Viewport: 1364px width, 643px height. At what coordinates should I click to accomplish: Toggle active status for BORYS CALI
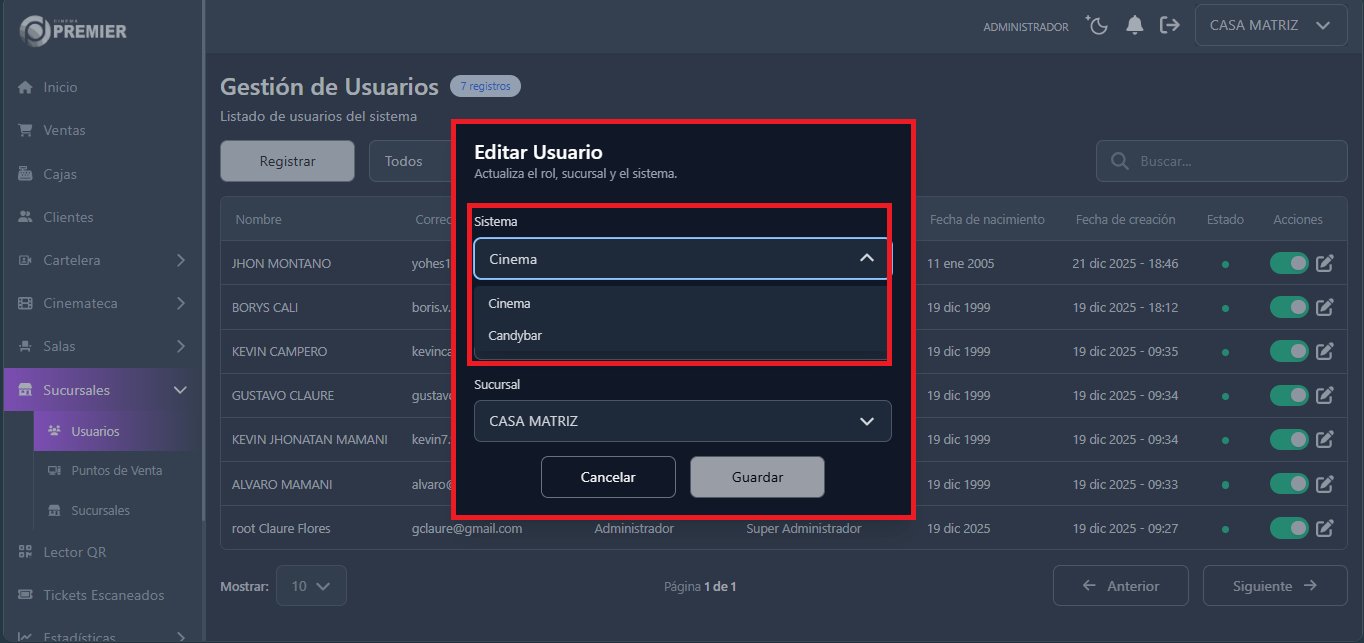click(x=1289, y=307)
